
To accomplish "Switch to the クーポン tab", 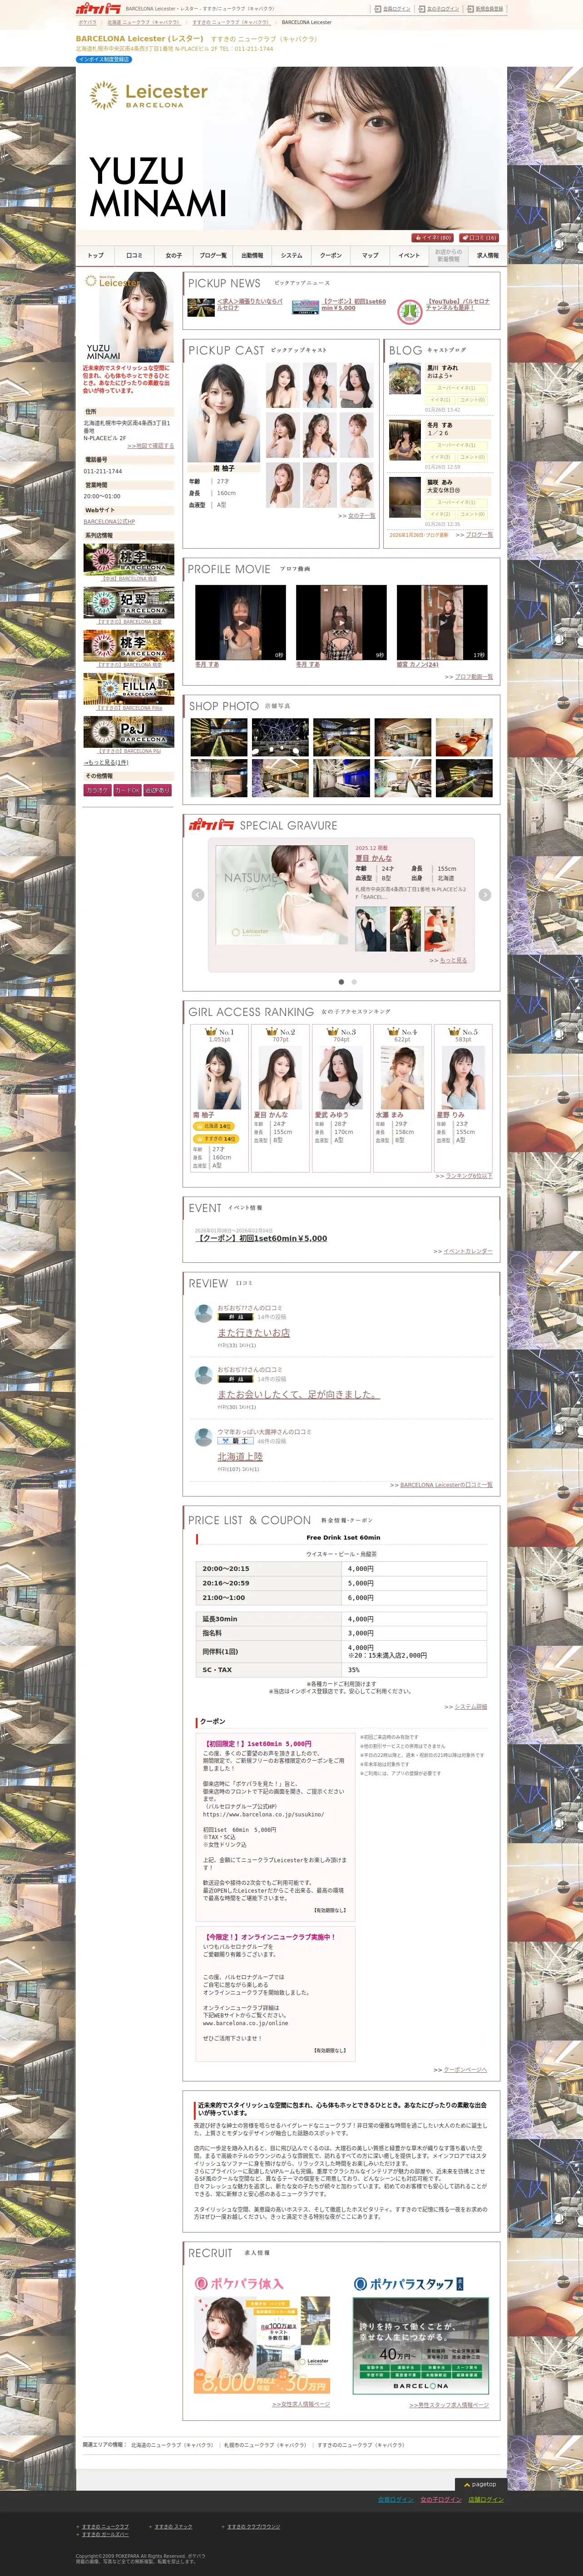I will (330, 255).
